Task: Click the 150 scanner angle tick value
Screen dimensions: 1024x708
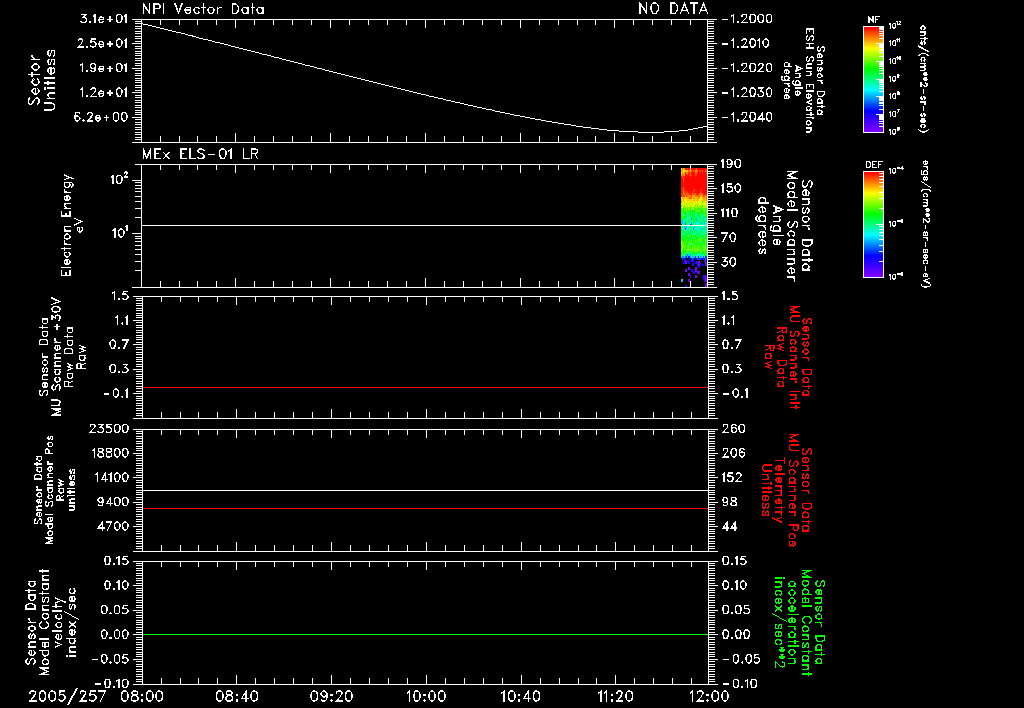Action: 731,189
